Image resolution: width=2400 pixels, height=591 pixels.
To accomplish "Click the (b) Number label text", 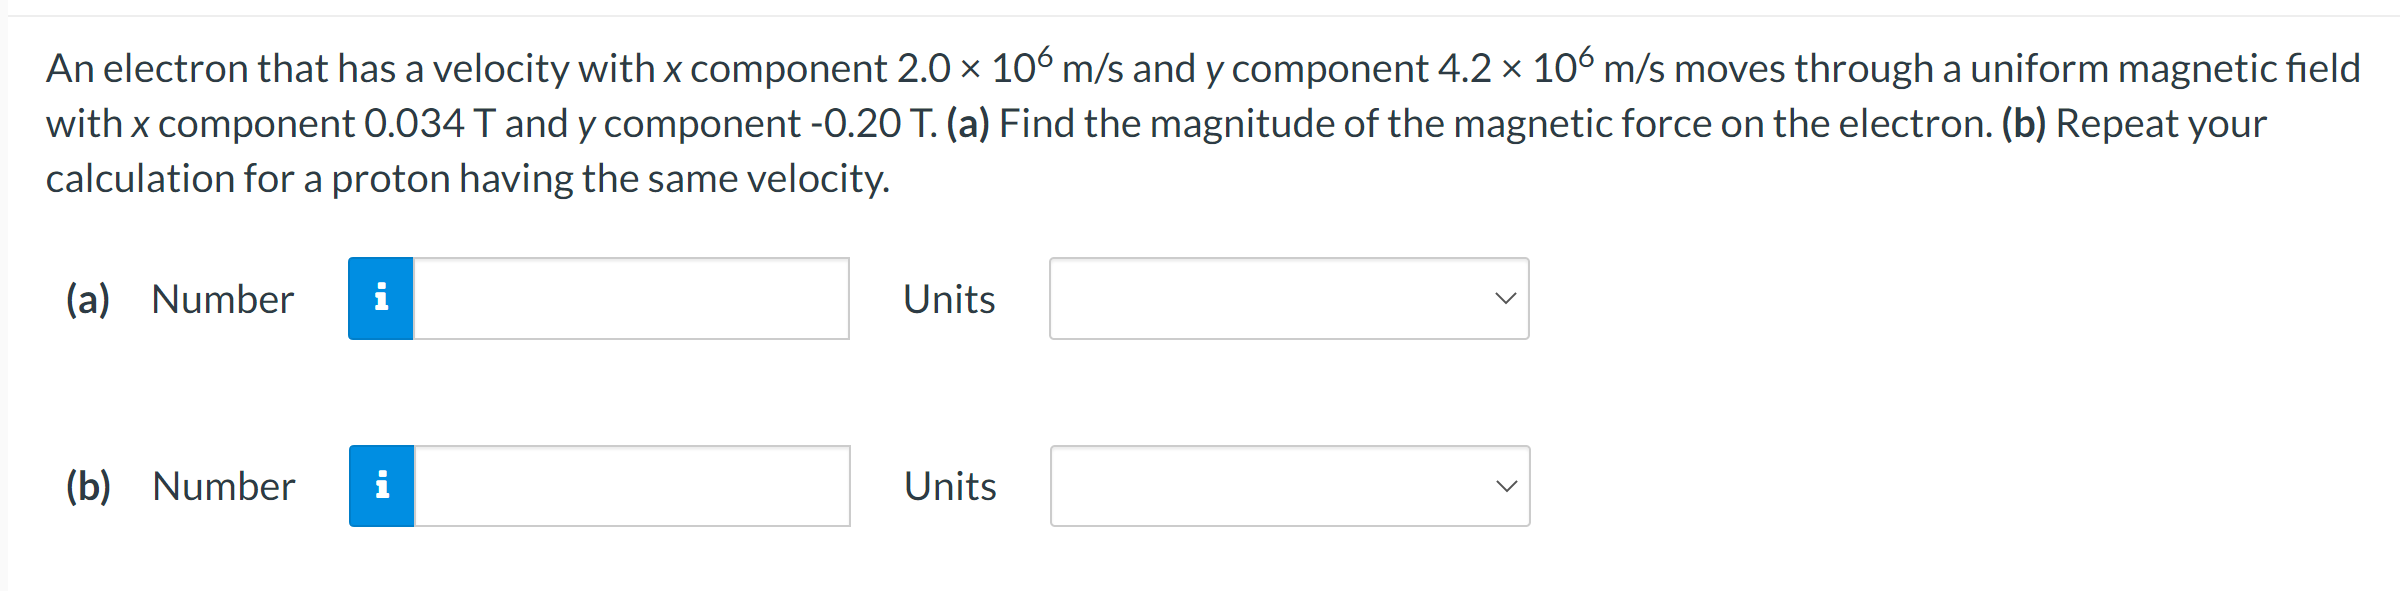I will coord(222,486).
